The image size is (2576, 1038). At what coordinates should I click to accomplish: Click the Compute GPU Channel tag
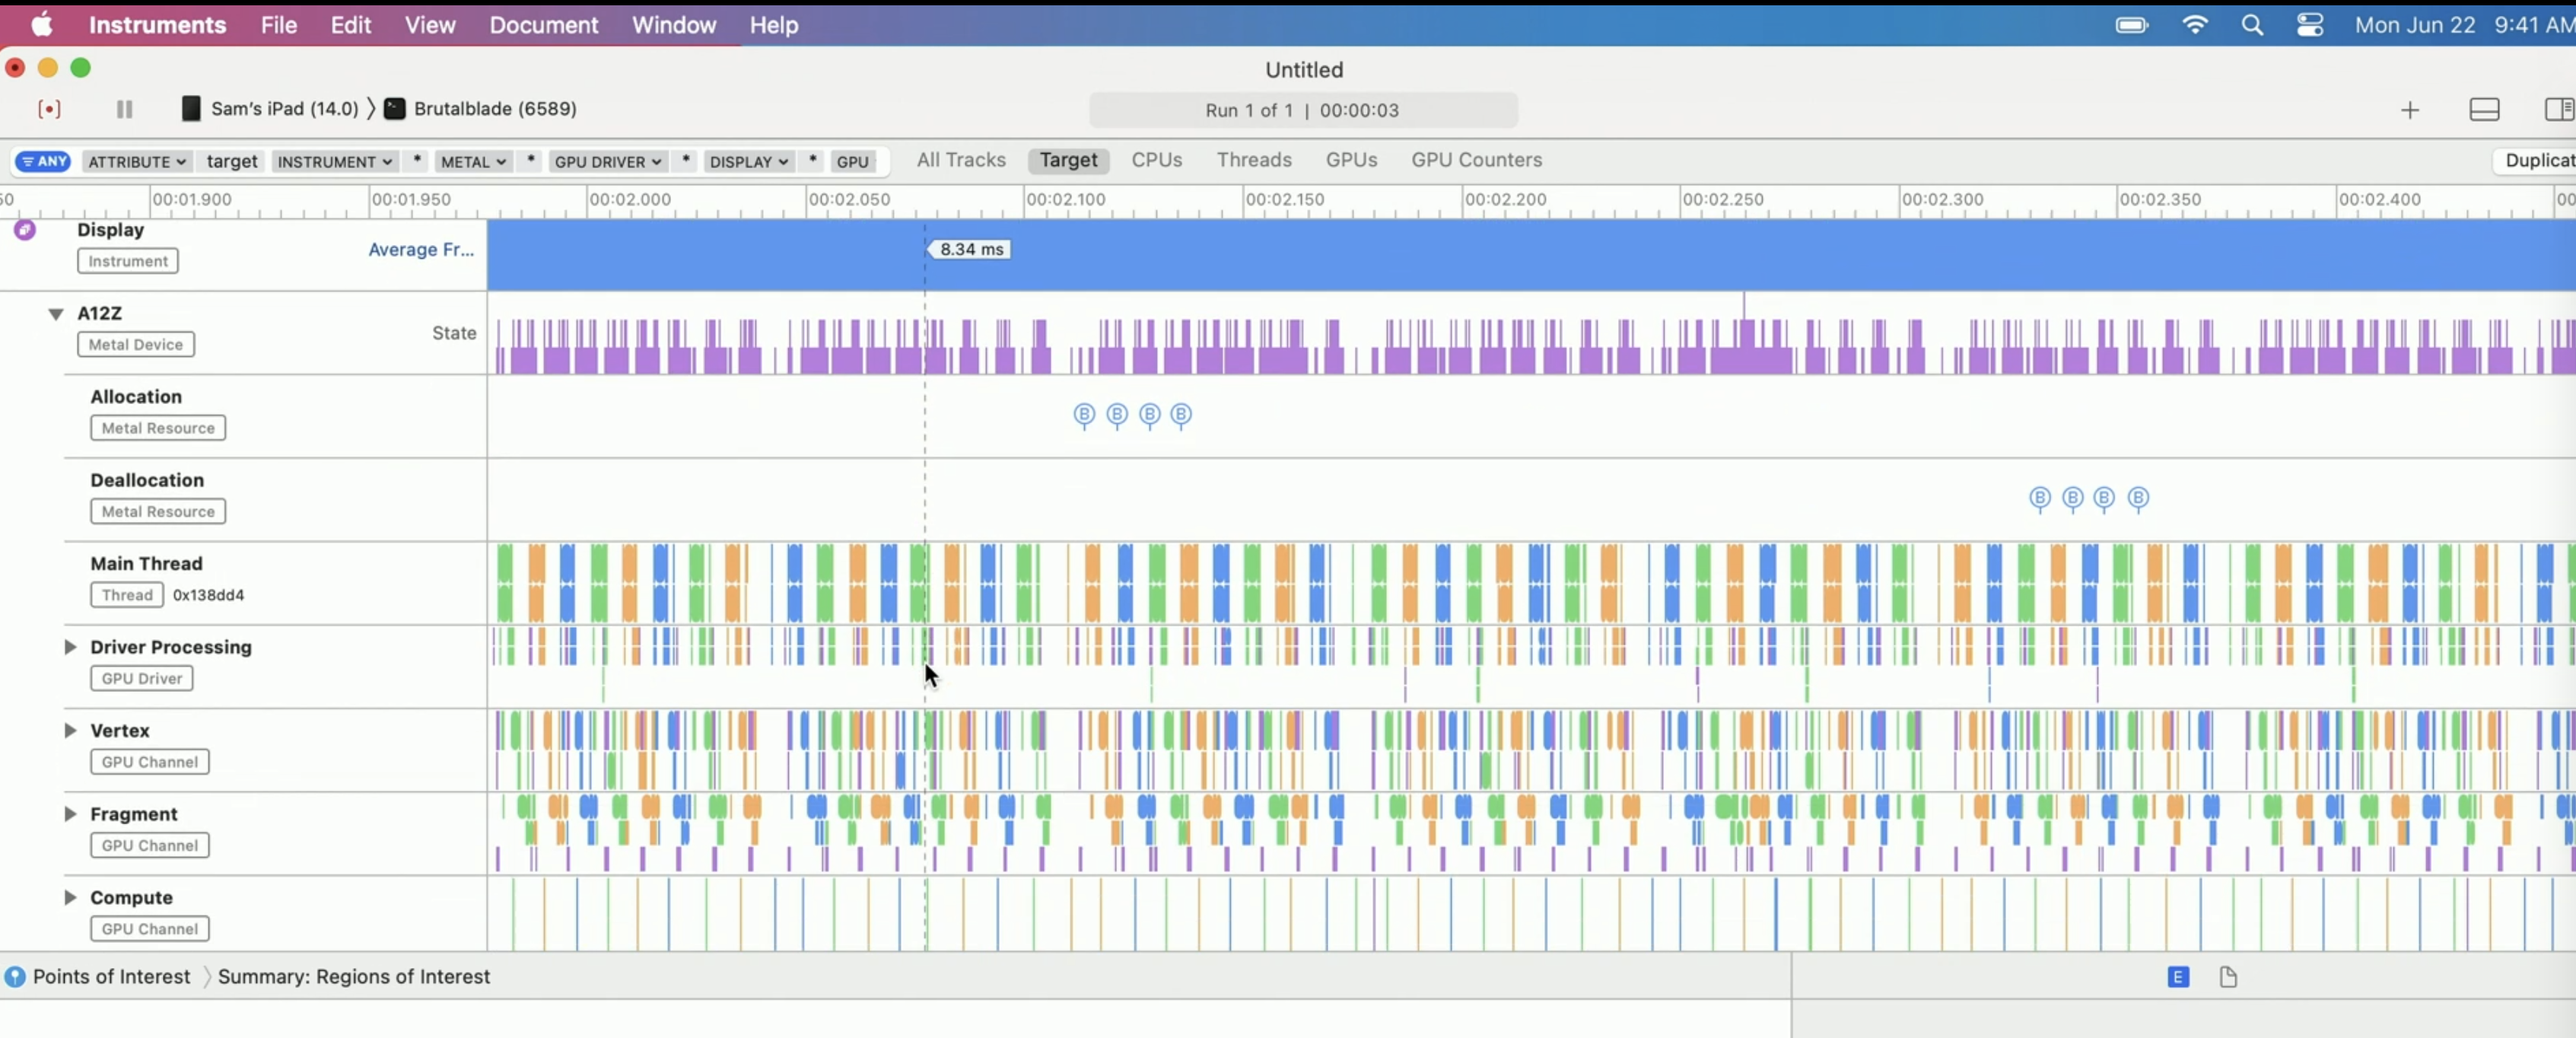(x=150, y=929)
